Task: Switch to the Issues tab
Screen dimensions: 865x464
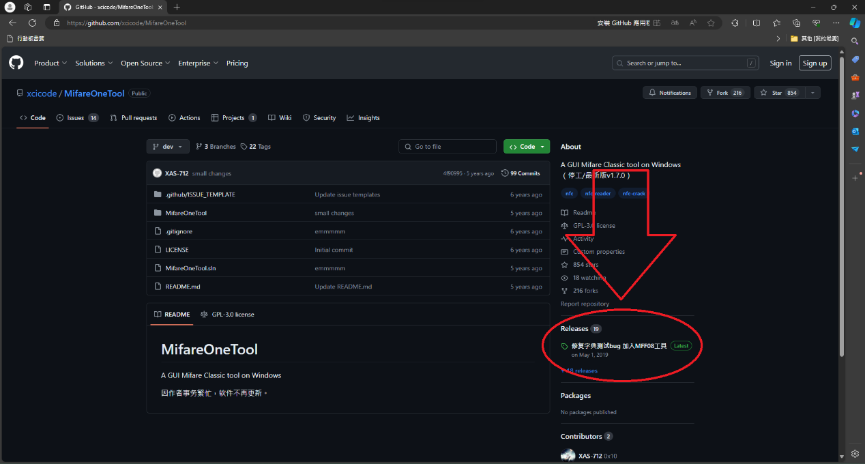Action: click(77, 118)
